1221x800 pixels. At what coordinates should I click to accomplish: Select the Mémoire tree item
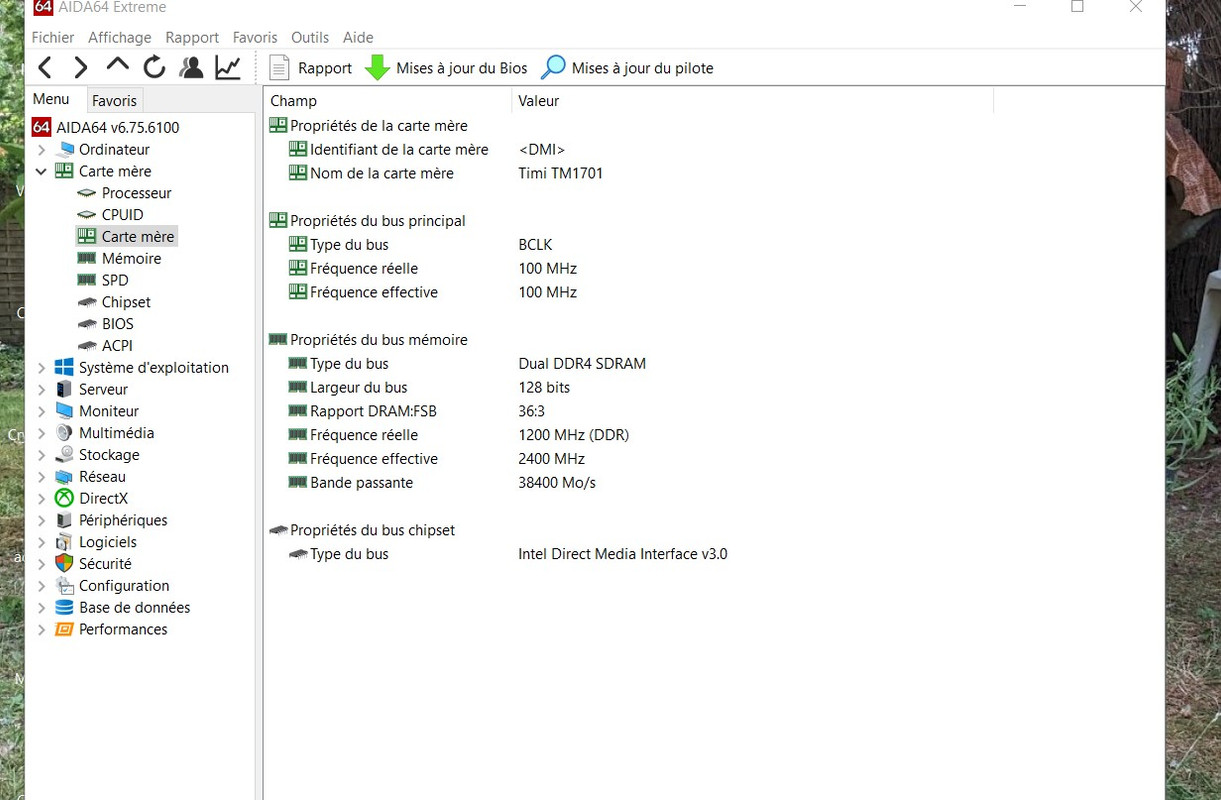pyautogui.click(x=131, y=258)
